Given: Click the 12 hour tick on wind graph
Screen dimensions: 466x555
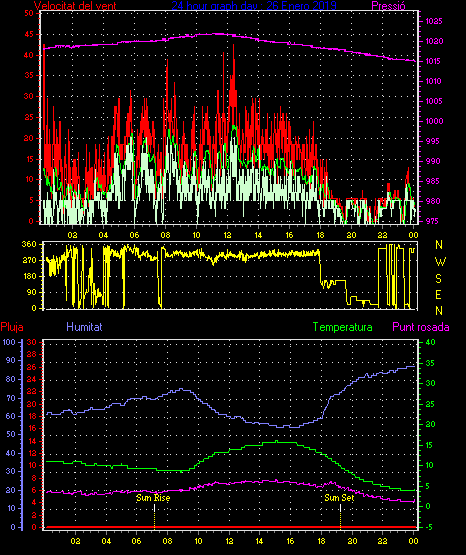Looking at the screenshot, I should point(227,235).
